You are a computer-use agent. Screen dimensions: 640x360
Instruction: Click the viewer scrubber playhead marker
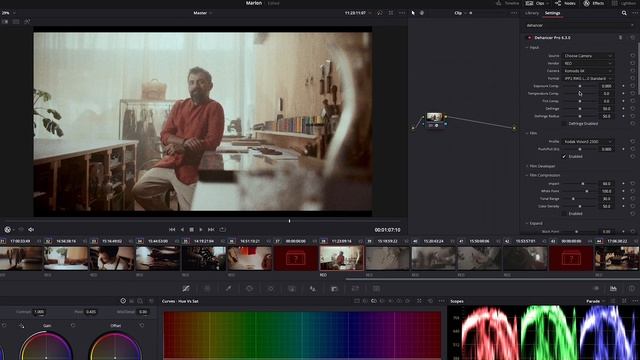click(289, 221)
